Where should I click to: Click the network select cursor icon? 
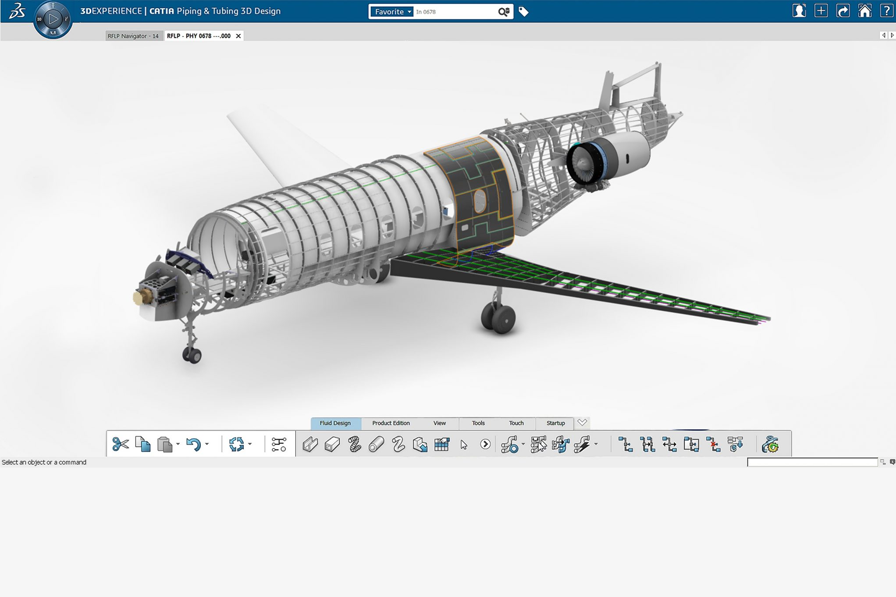coord(538,444)
